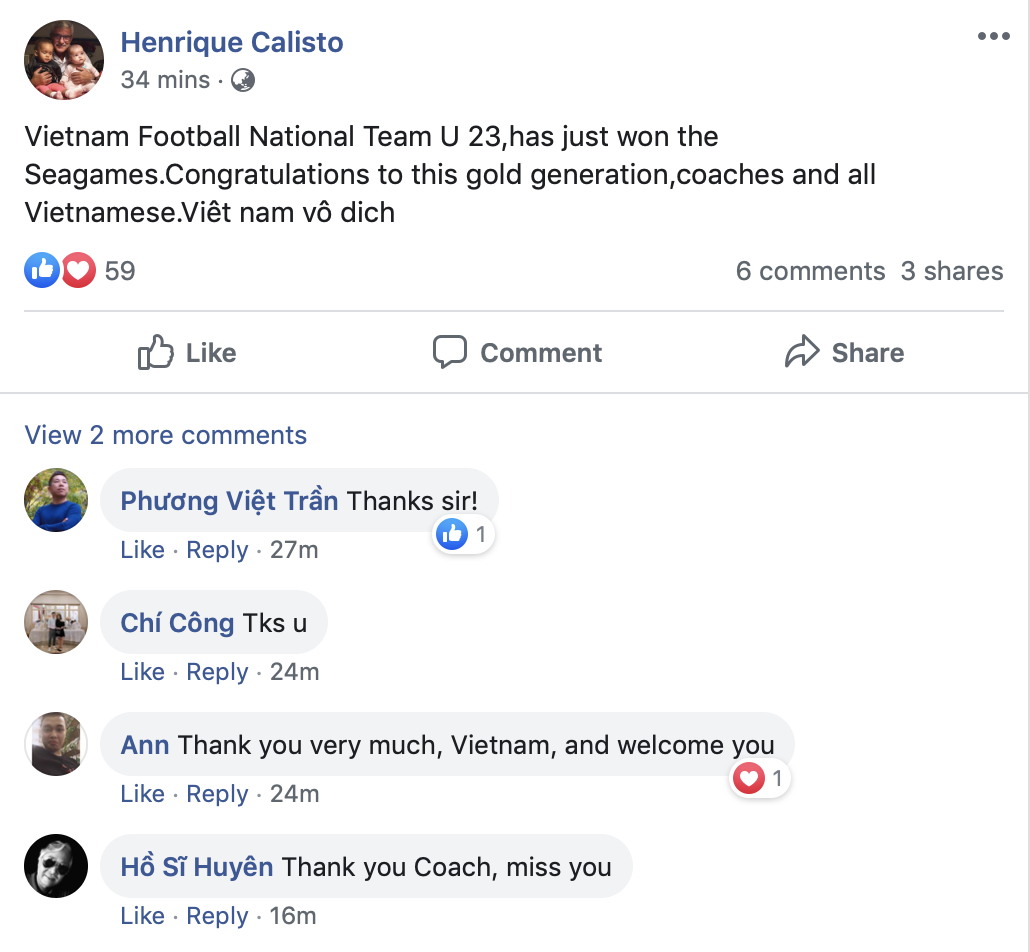Image resolution: width=1030 pixels, height=952 pixels.
Task: Open Henrique Calisto's profile name link
Action: 232,42
